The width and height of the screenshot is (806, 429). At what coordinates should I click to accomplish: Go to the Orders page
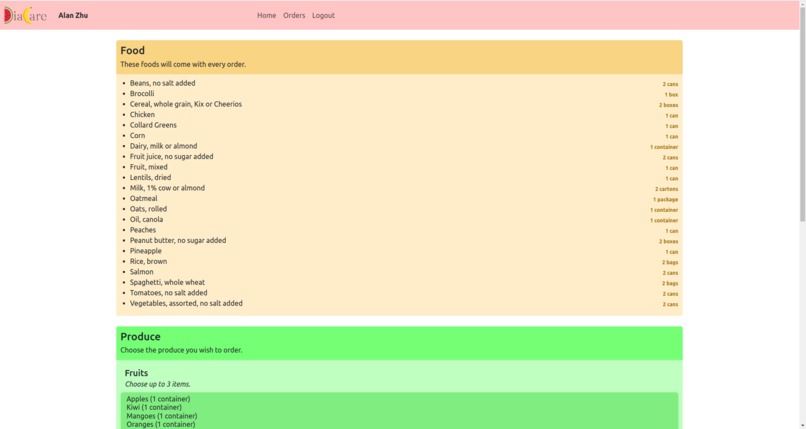click(294, 15)
